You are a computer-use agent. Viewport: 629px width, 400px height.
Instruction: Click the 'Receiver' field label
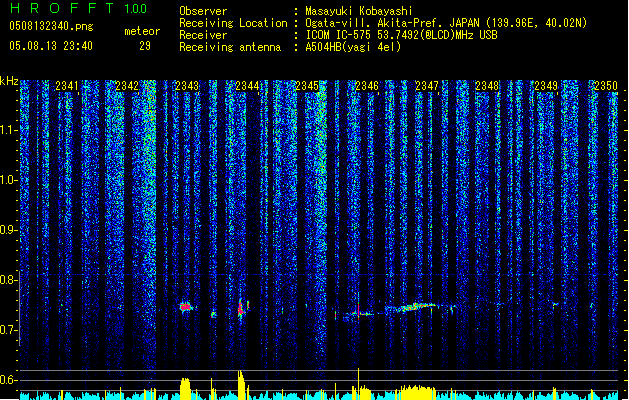tap(203, 35)
